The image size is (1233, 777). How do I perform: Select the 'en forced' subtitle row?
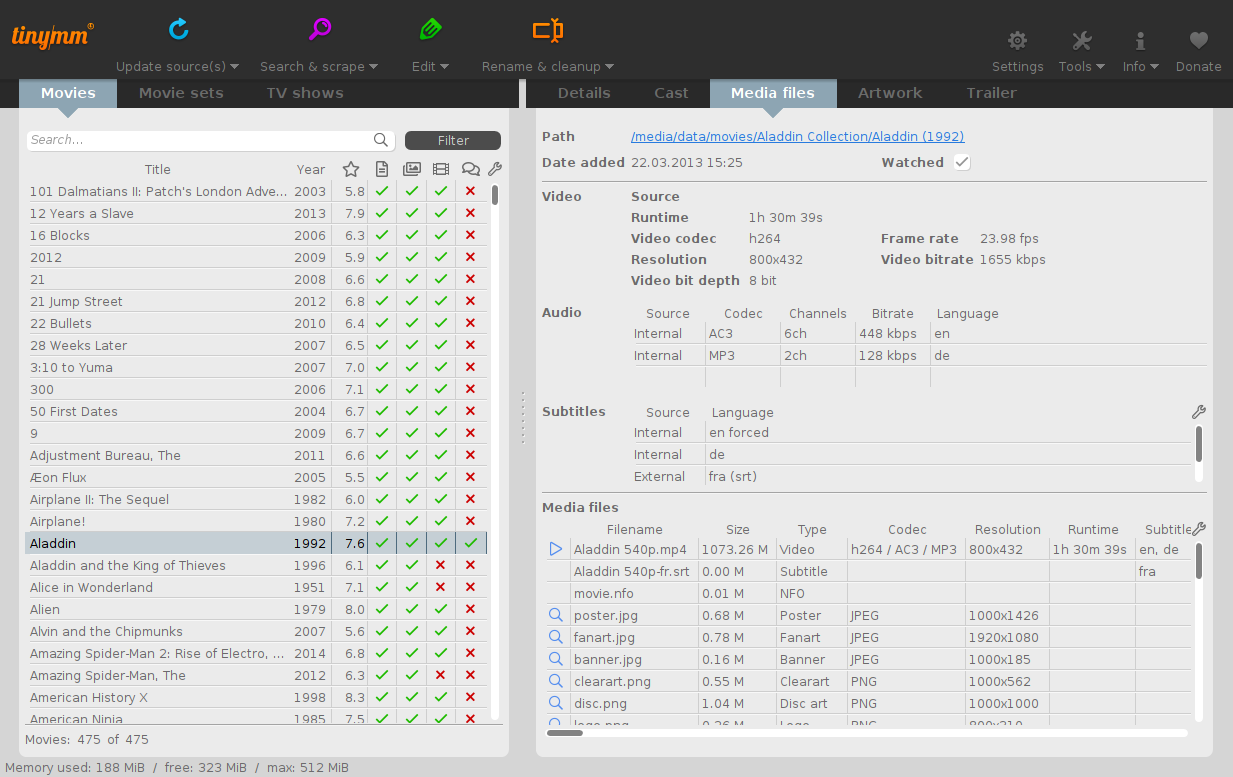[912, 432]
